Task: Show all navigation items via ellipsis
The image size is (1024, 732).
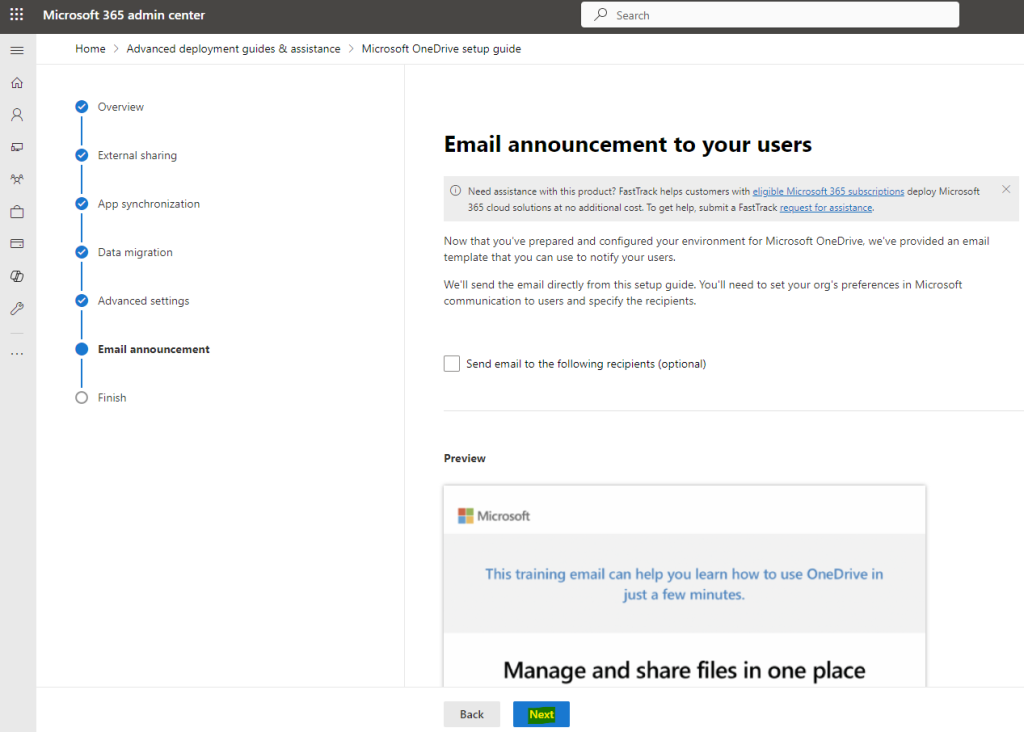Action: (x=17, y=354)
